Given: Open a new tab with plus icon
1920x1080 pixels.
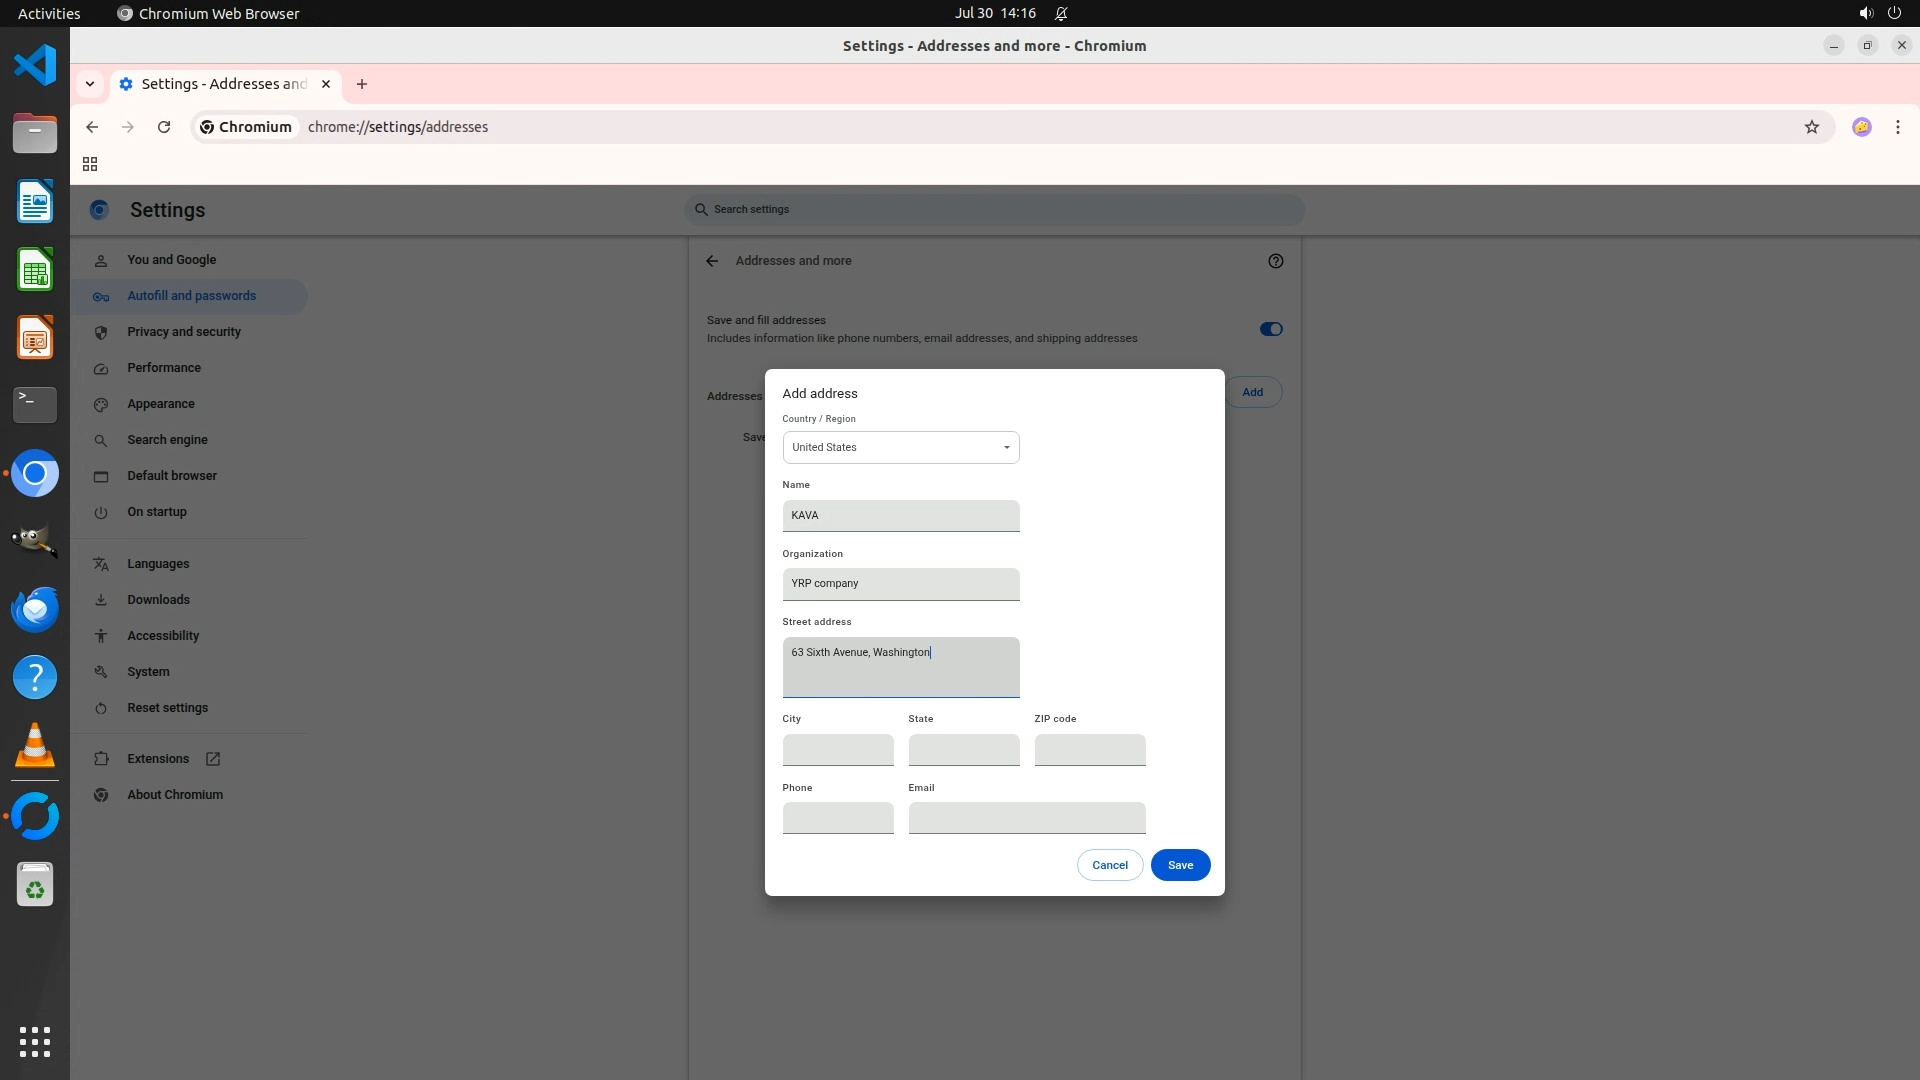Looking at the screenshot, I should click(362, 84).
